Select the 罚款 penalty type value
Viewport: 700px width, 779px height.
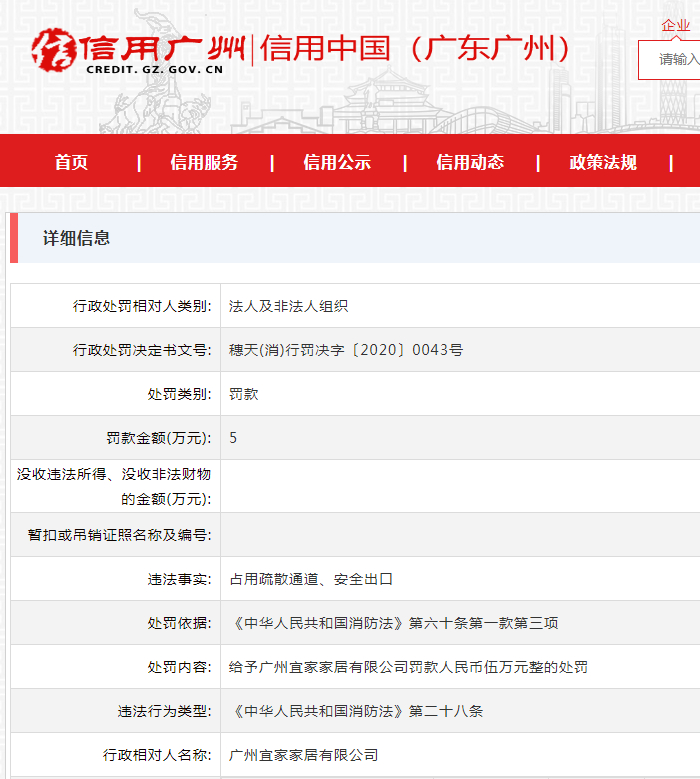tap(243, 394)
